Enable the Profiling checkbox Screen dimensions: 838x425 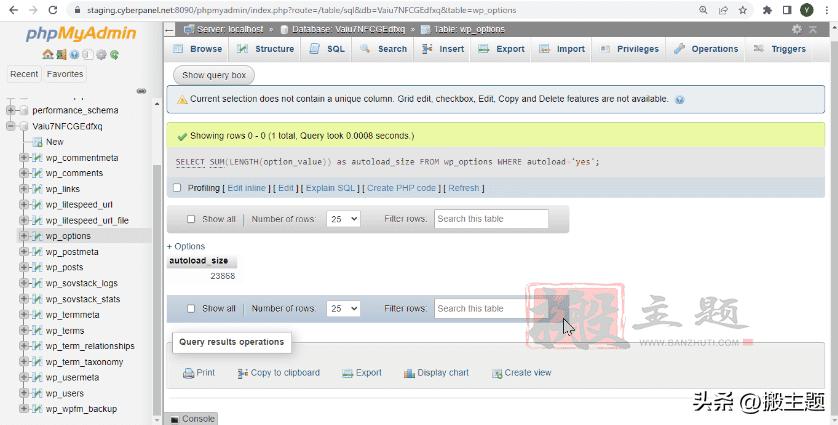pyautogui.click(x=177, y=188)
